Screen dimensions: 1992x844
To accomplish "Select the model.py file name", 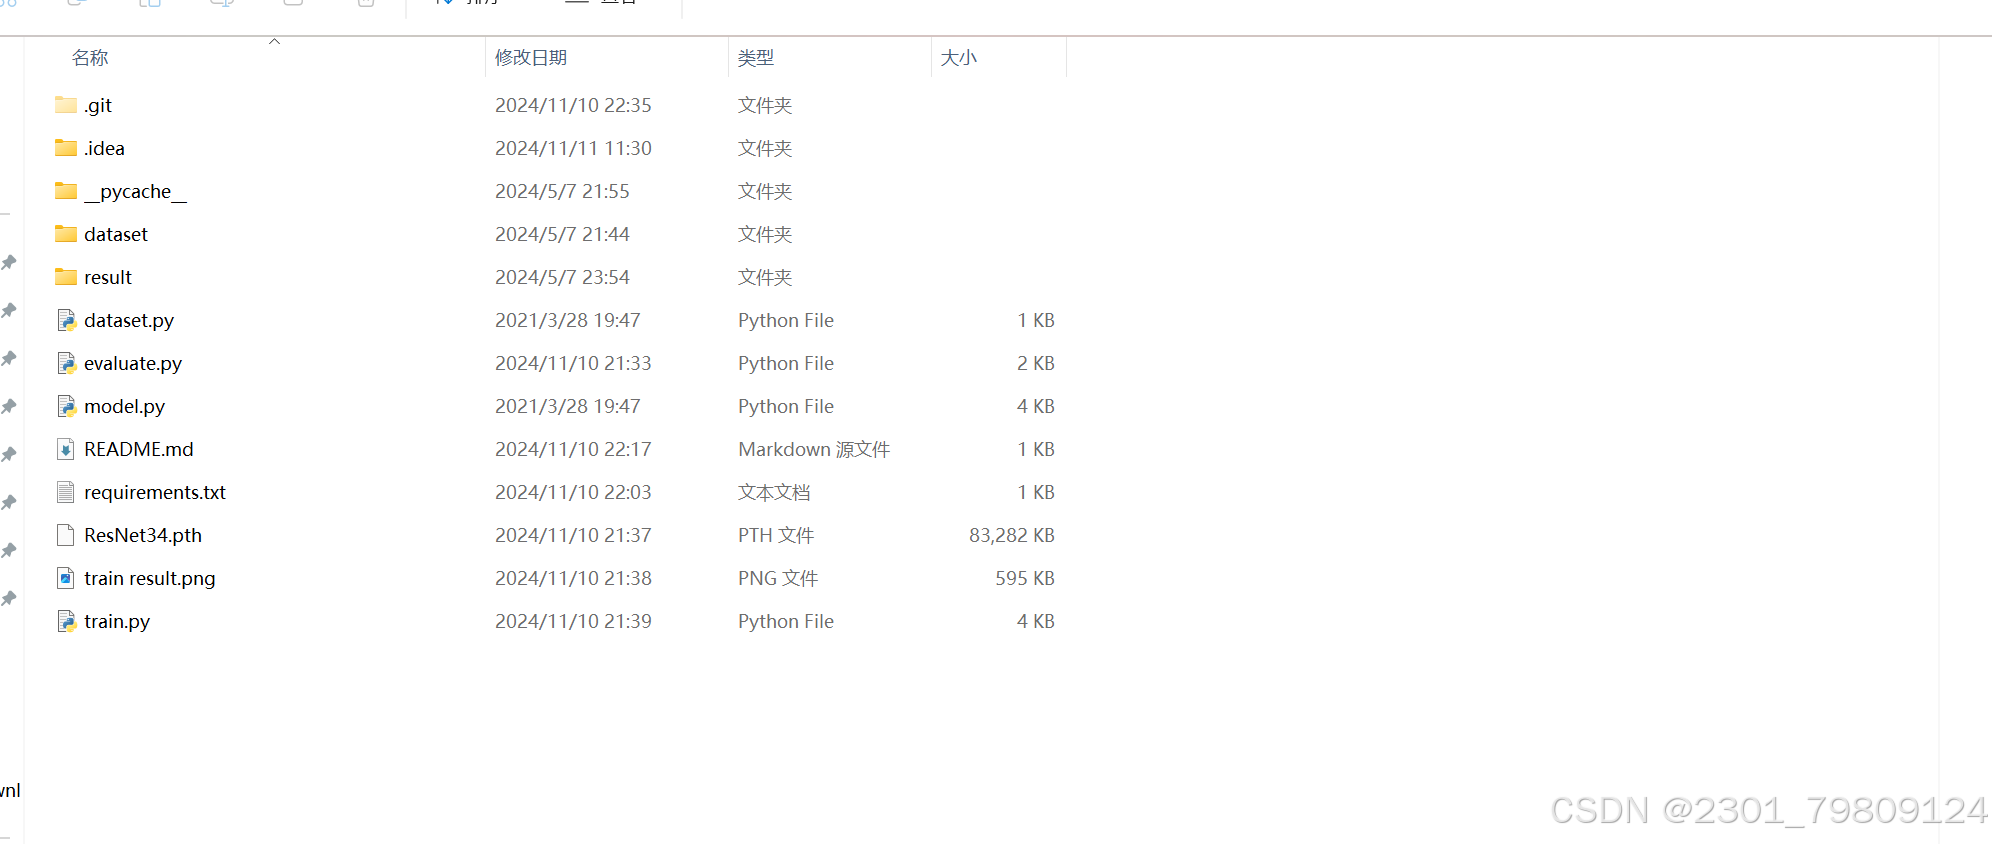I will (x=125, y=406).
